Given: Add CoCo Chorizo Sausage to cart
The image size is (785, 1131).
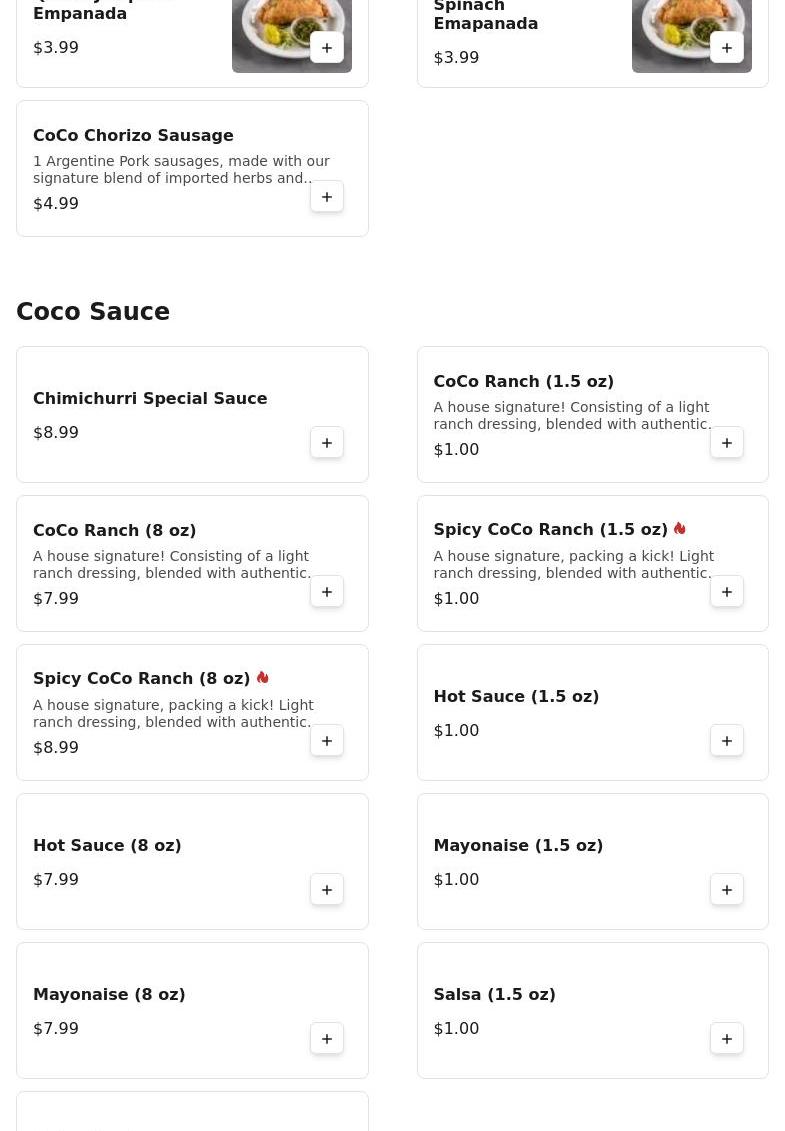Looking at the screenshot, I should point(327,197).
